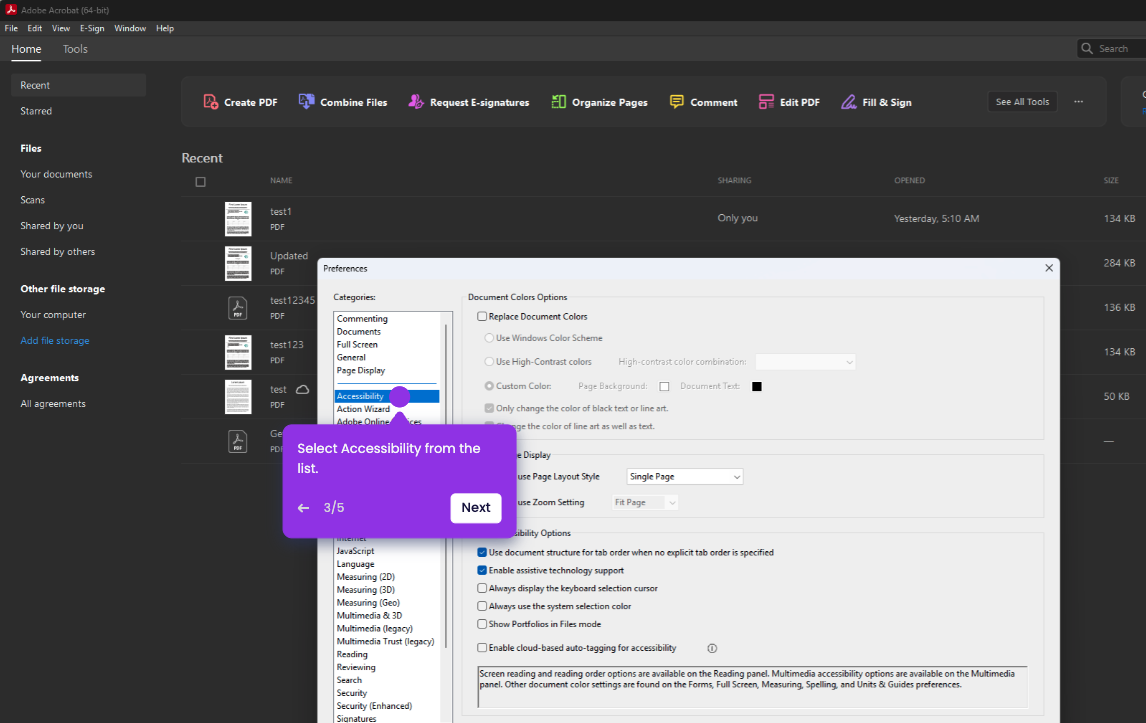The image size is (1146, 723).
Task: Select Accessibility in Categories list
Action: click(387, 396)
